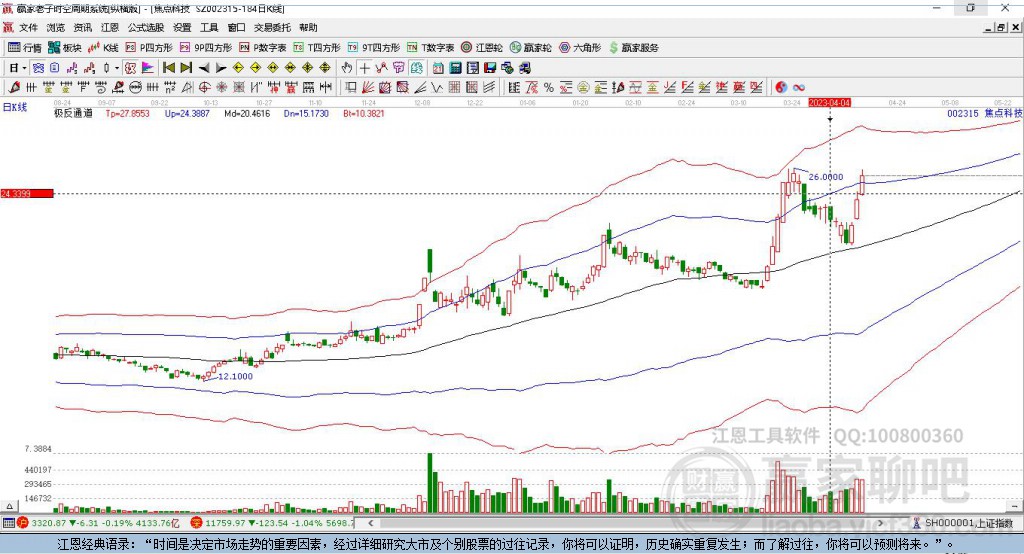Open the calendar icon numbered 21
Screen dimensions: 1024x554
click(x=438, y=68)
